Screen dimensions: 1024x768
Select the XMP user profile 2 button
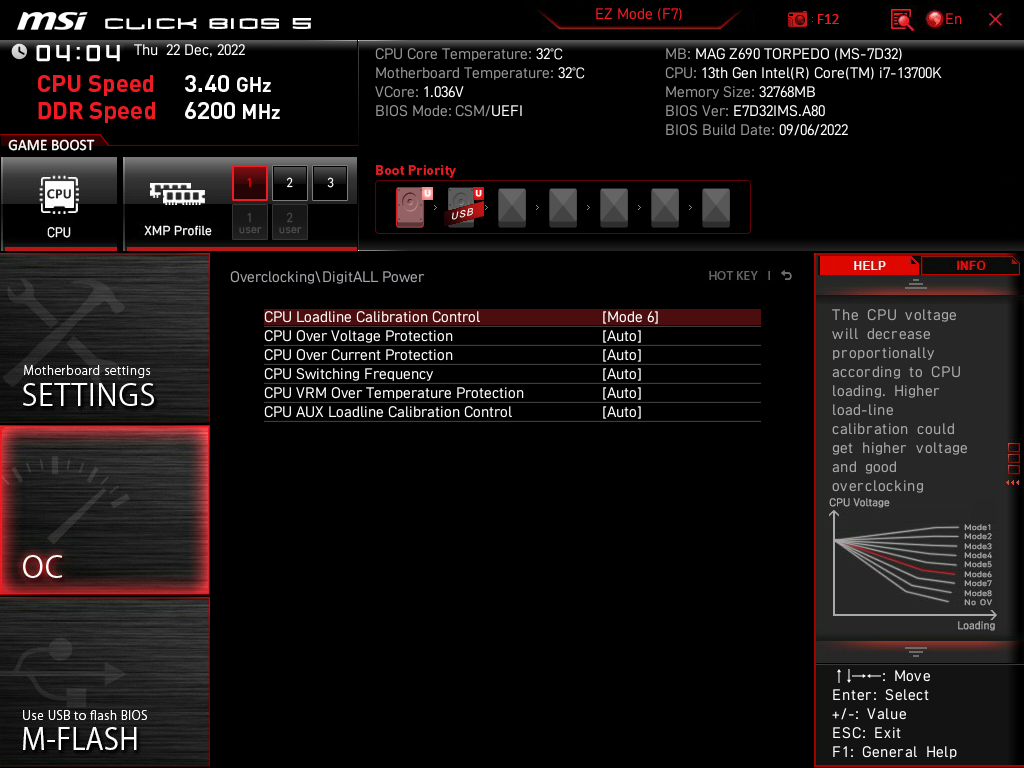pyautogui.click(x=289, y=222)
